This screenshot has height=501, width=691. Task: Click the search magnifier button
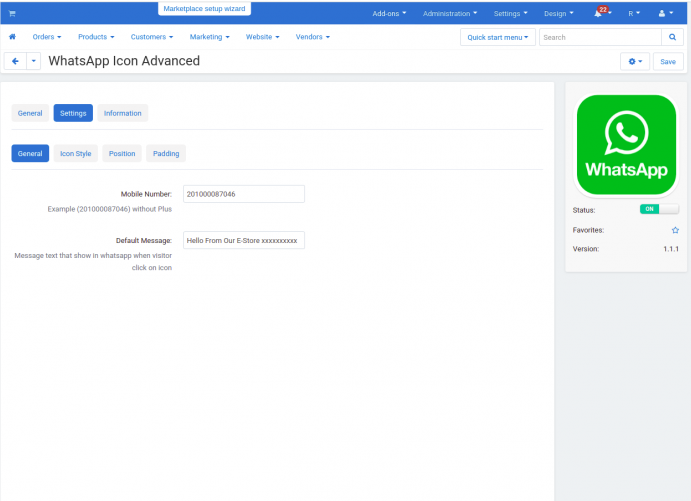(x=672, y=37)
